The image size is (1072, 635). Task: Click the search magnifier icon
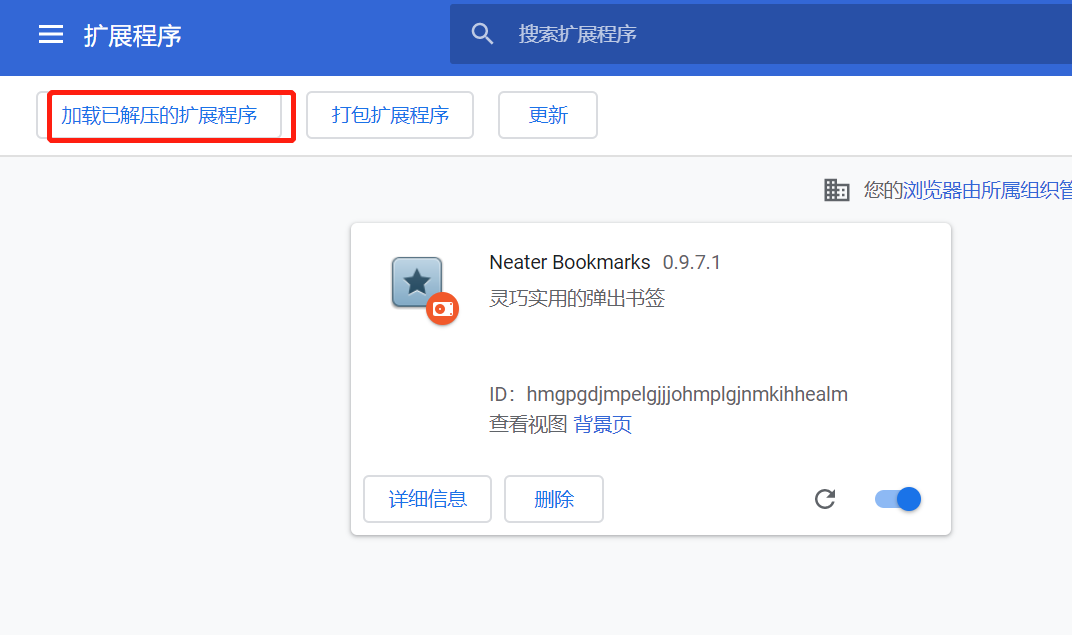point(482,33)
